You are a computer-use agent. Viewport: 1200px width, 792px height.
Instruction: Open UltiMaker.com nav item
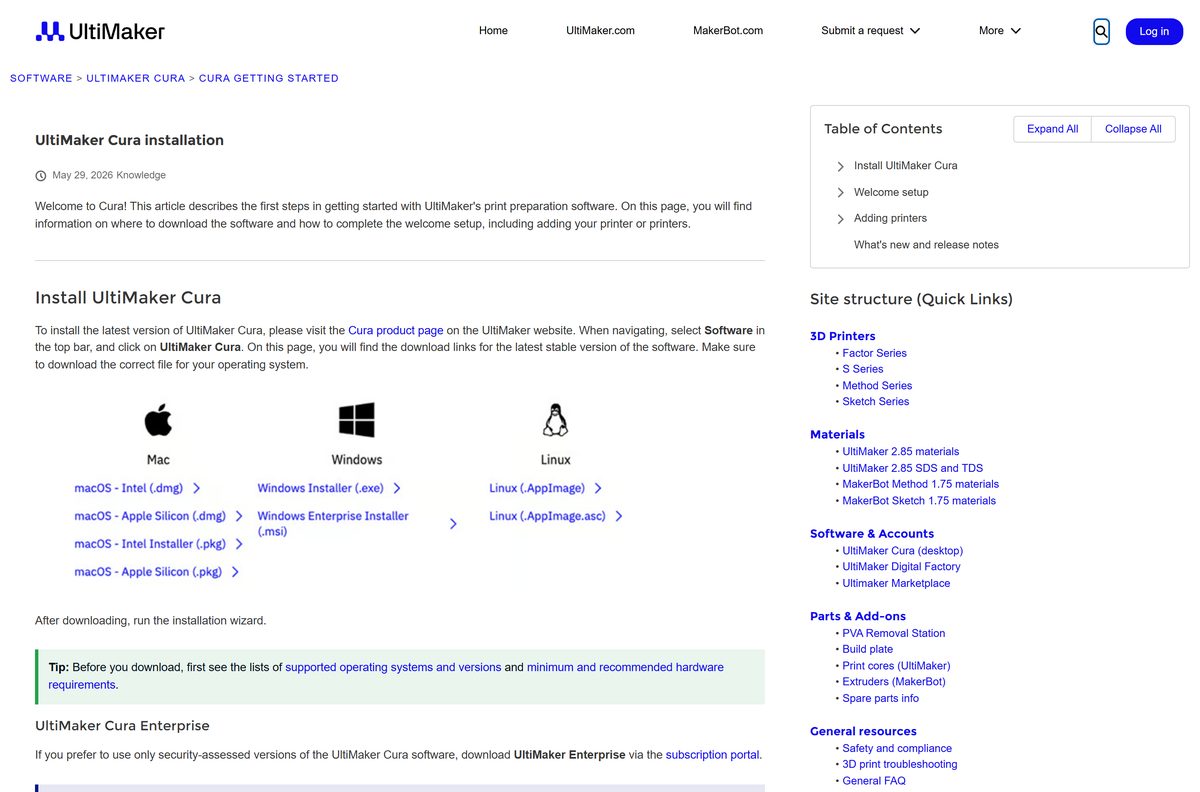[x=600, y=31]
